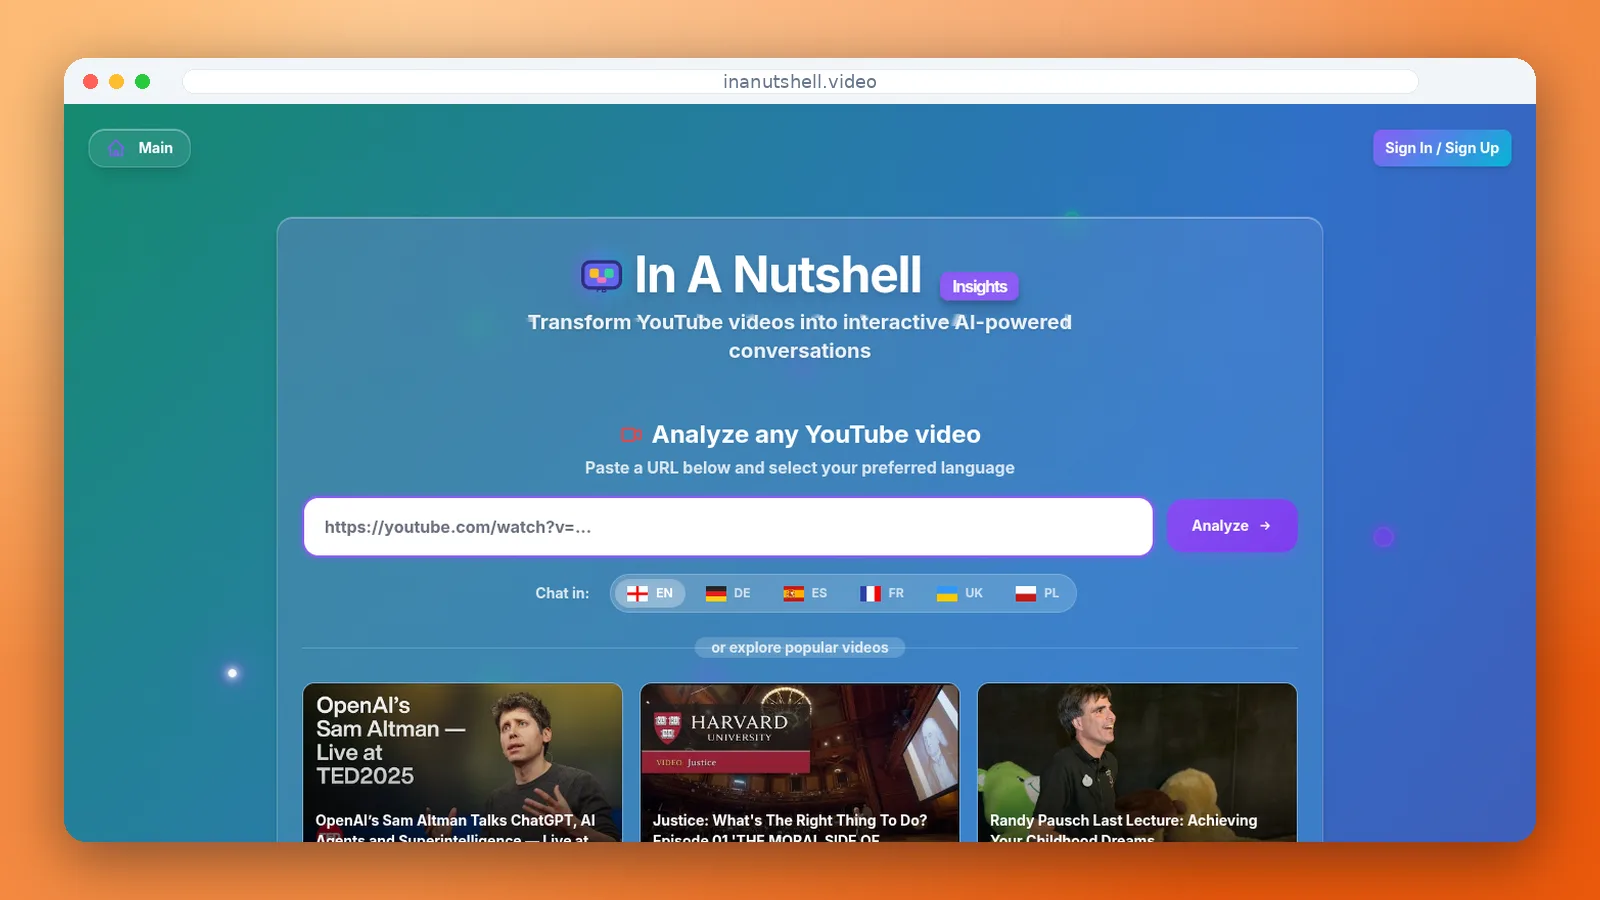Click the yellow minimize window button
This screenshot has width=1600, height=900.
point(116,82)
